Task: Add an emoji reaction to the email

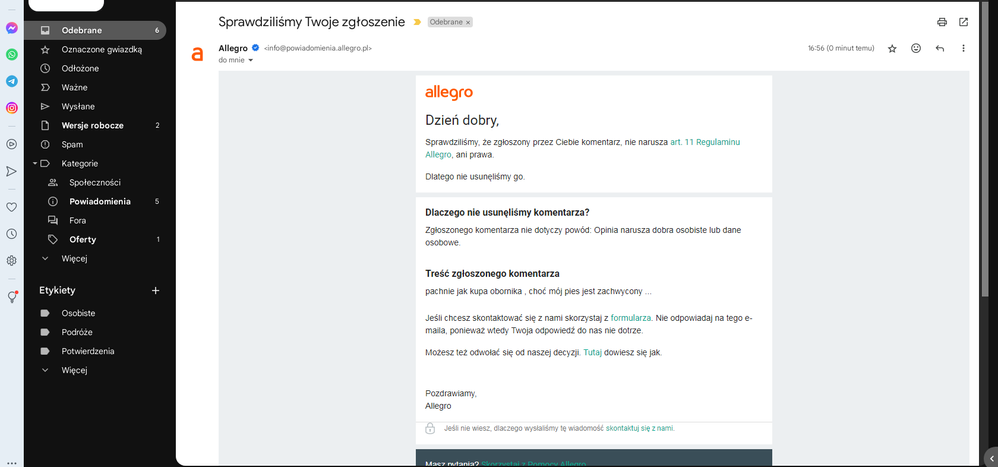Action: tap(916, 48)
